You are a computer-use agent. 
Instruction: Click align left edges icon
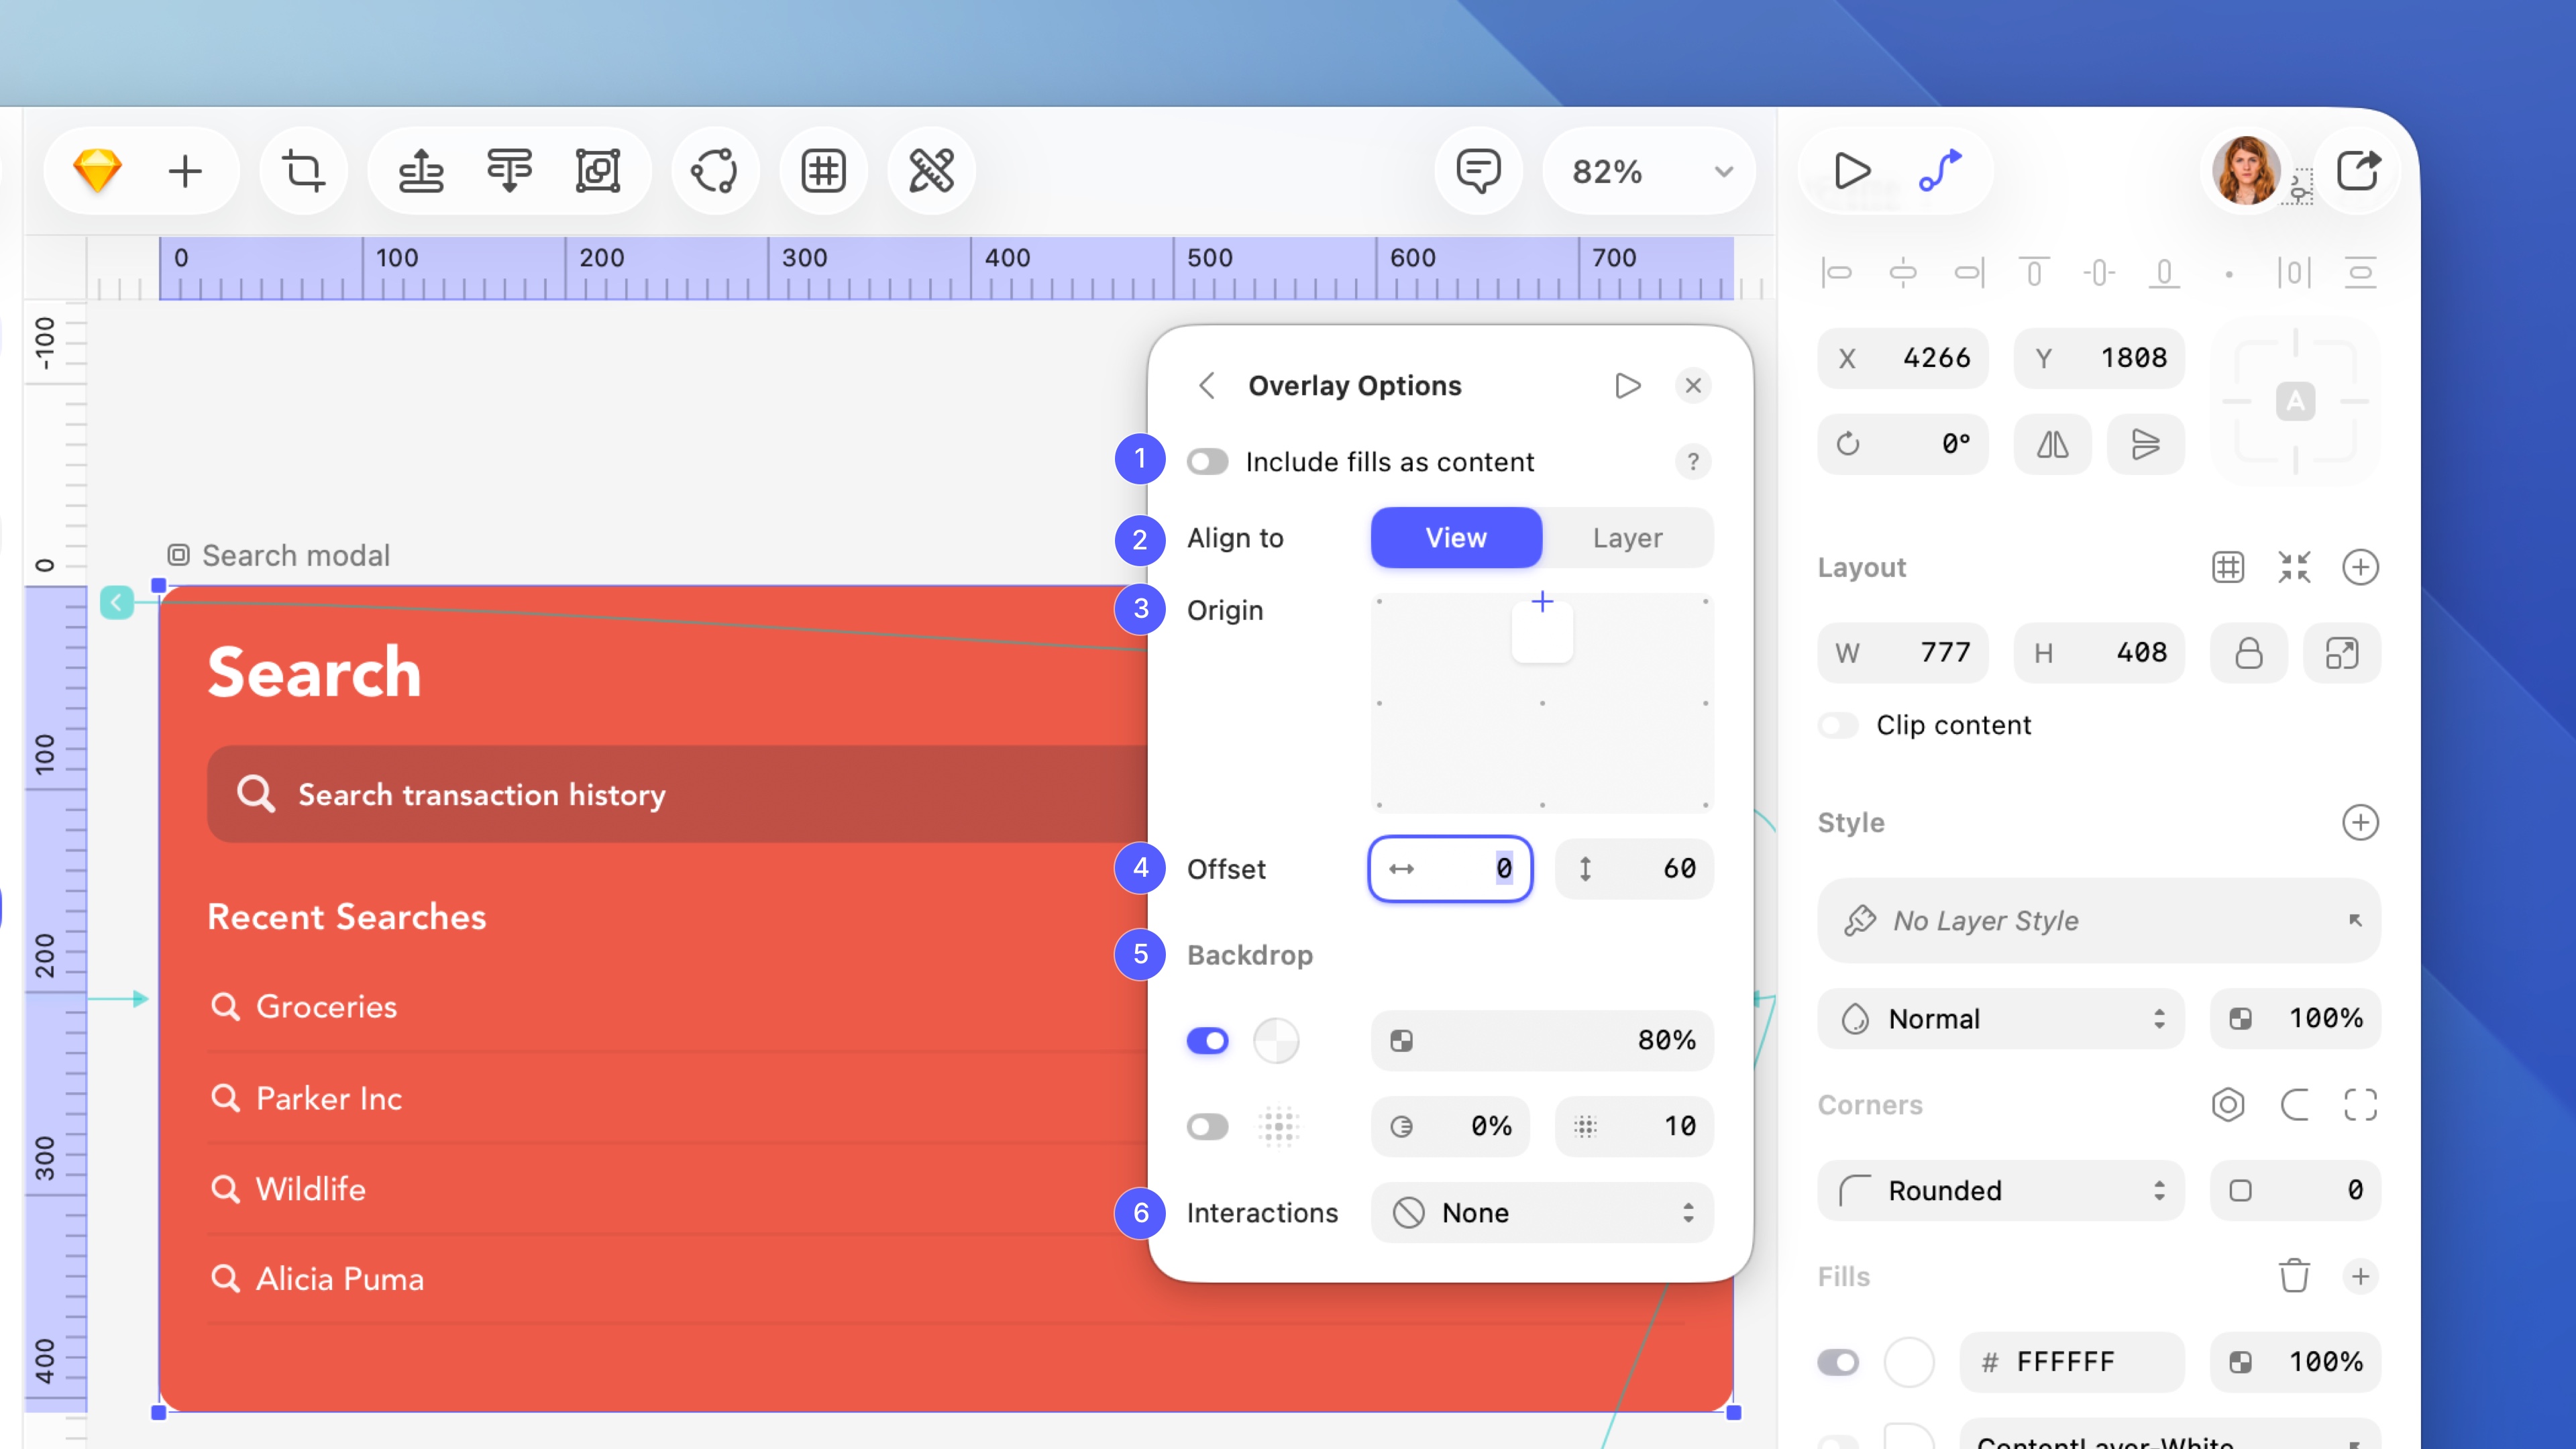pos(1837,272)
